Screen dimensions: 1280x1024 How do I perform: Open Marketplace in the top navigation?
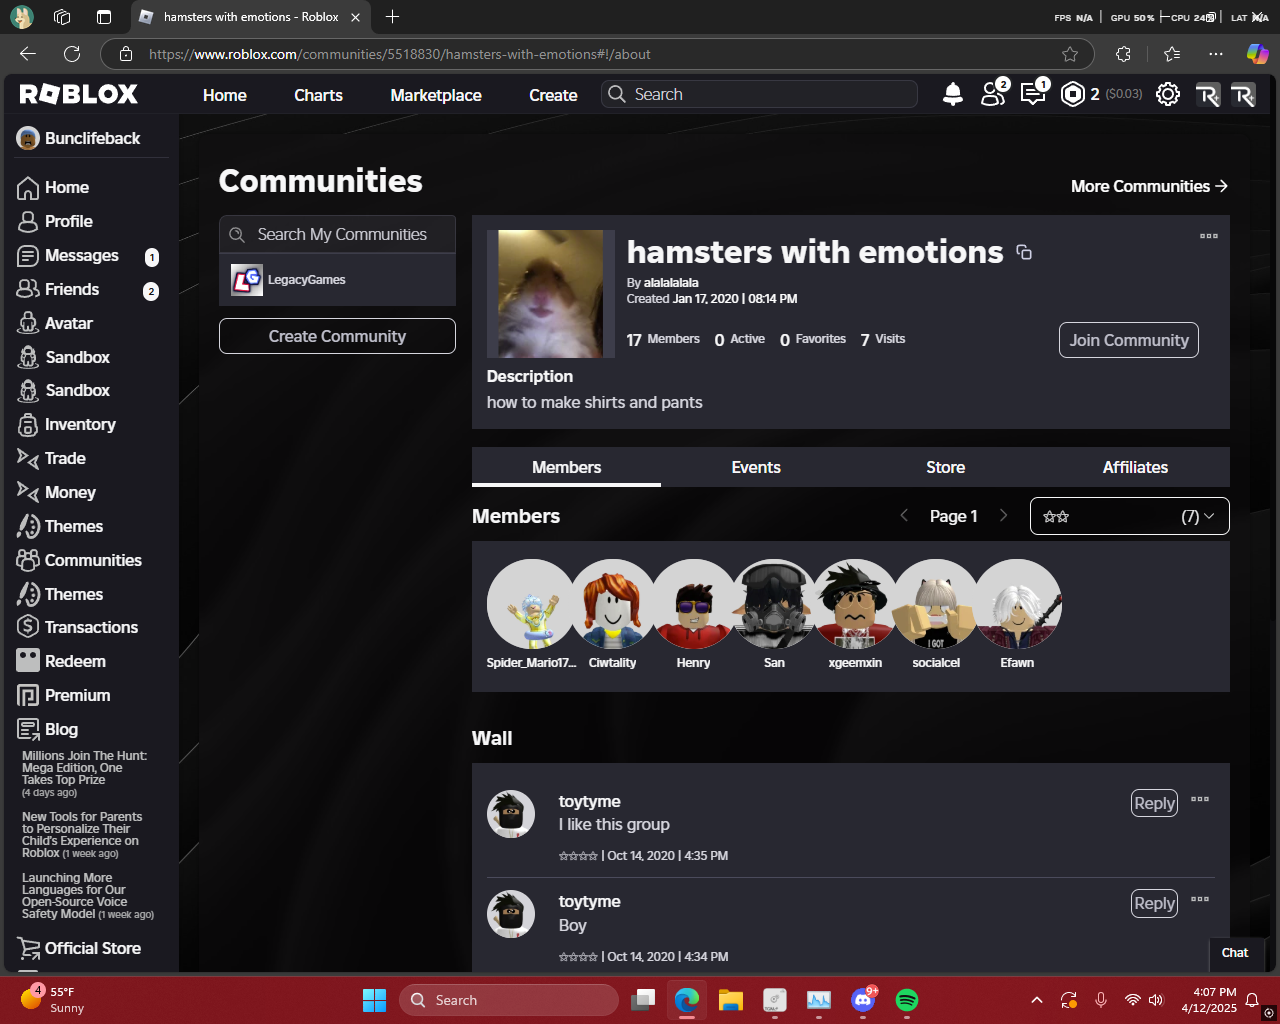coord(436,95)
